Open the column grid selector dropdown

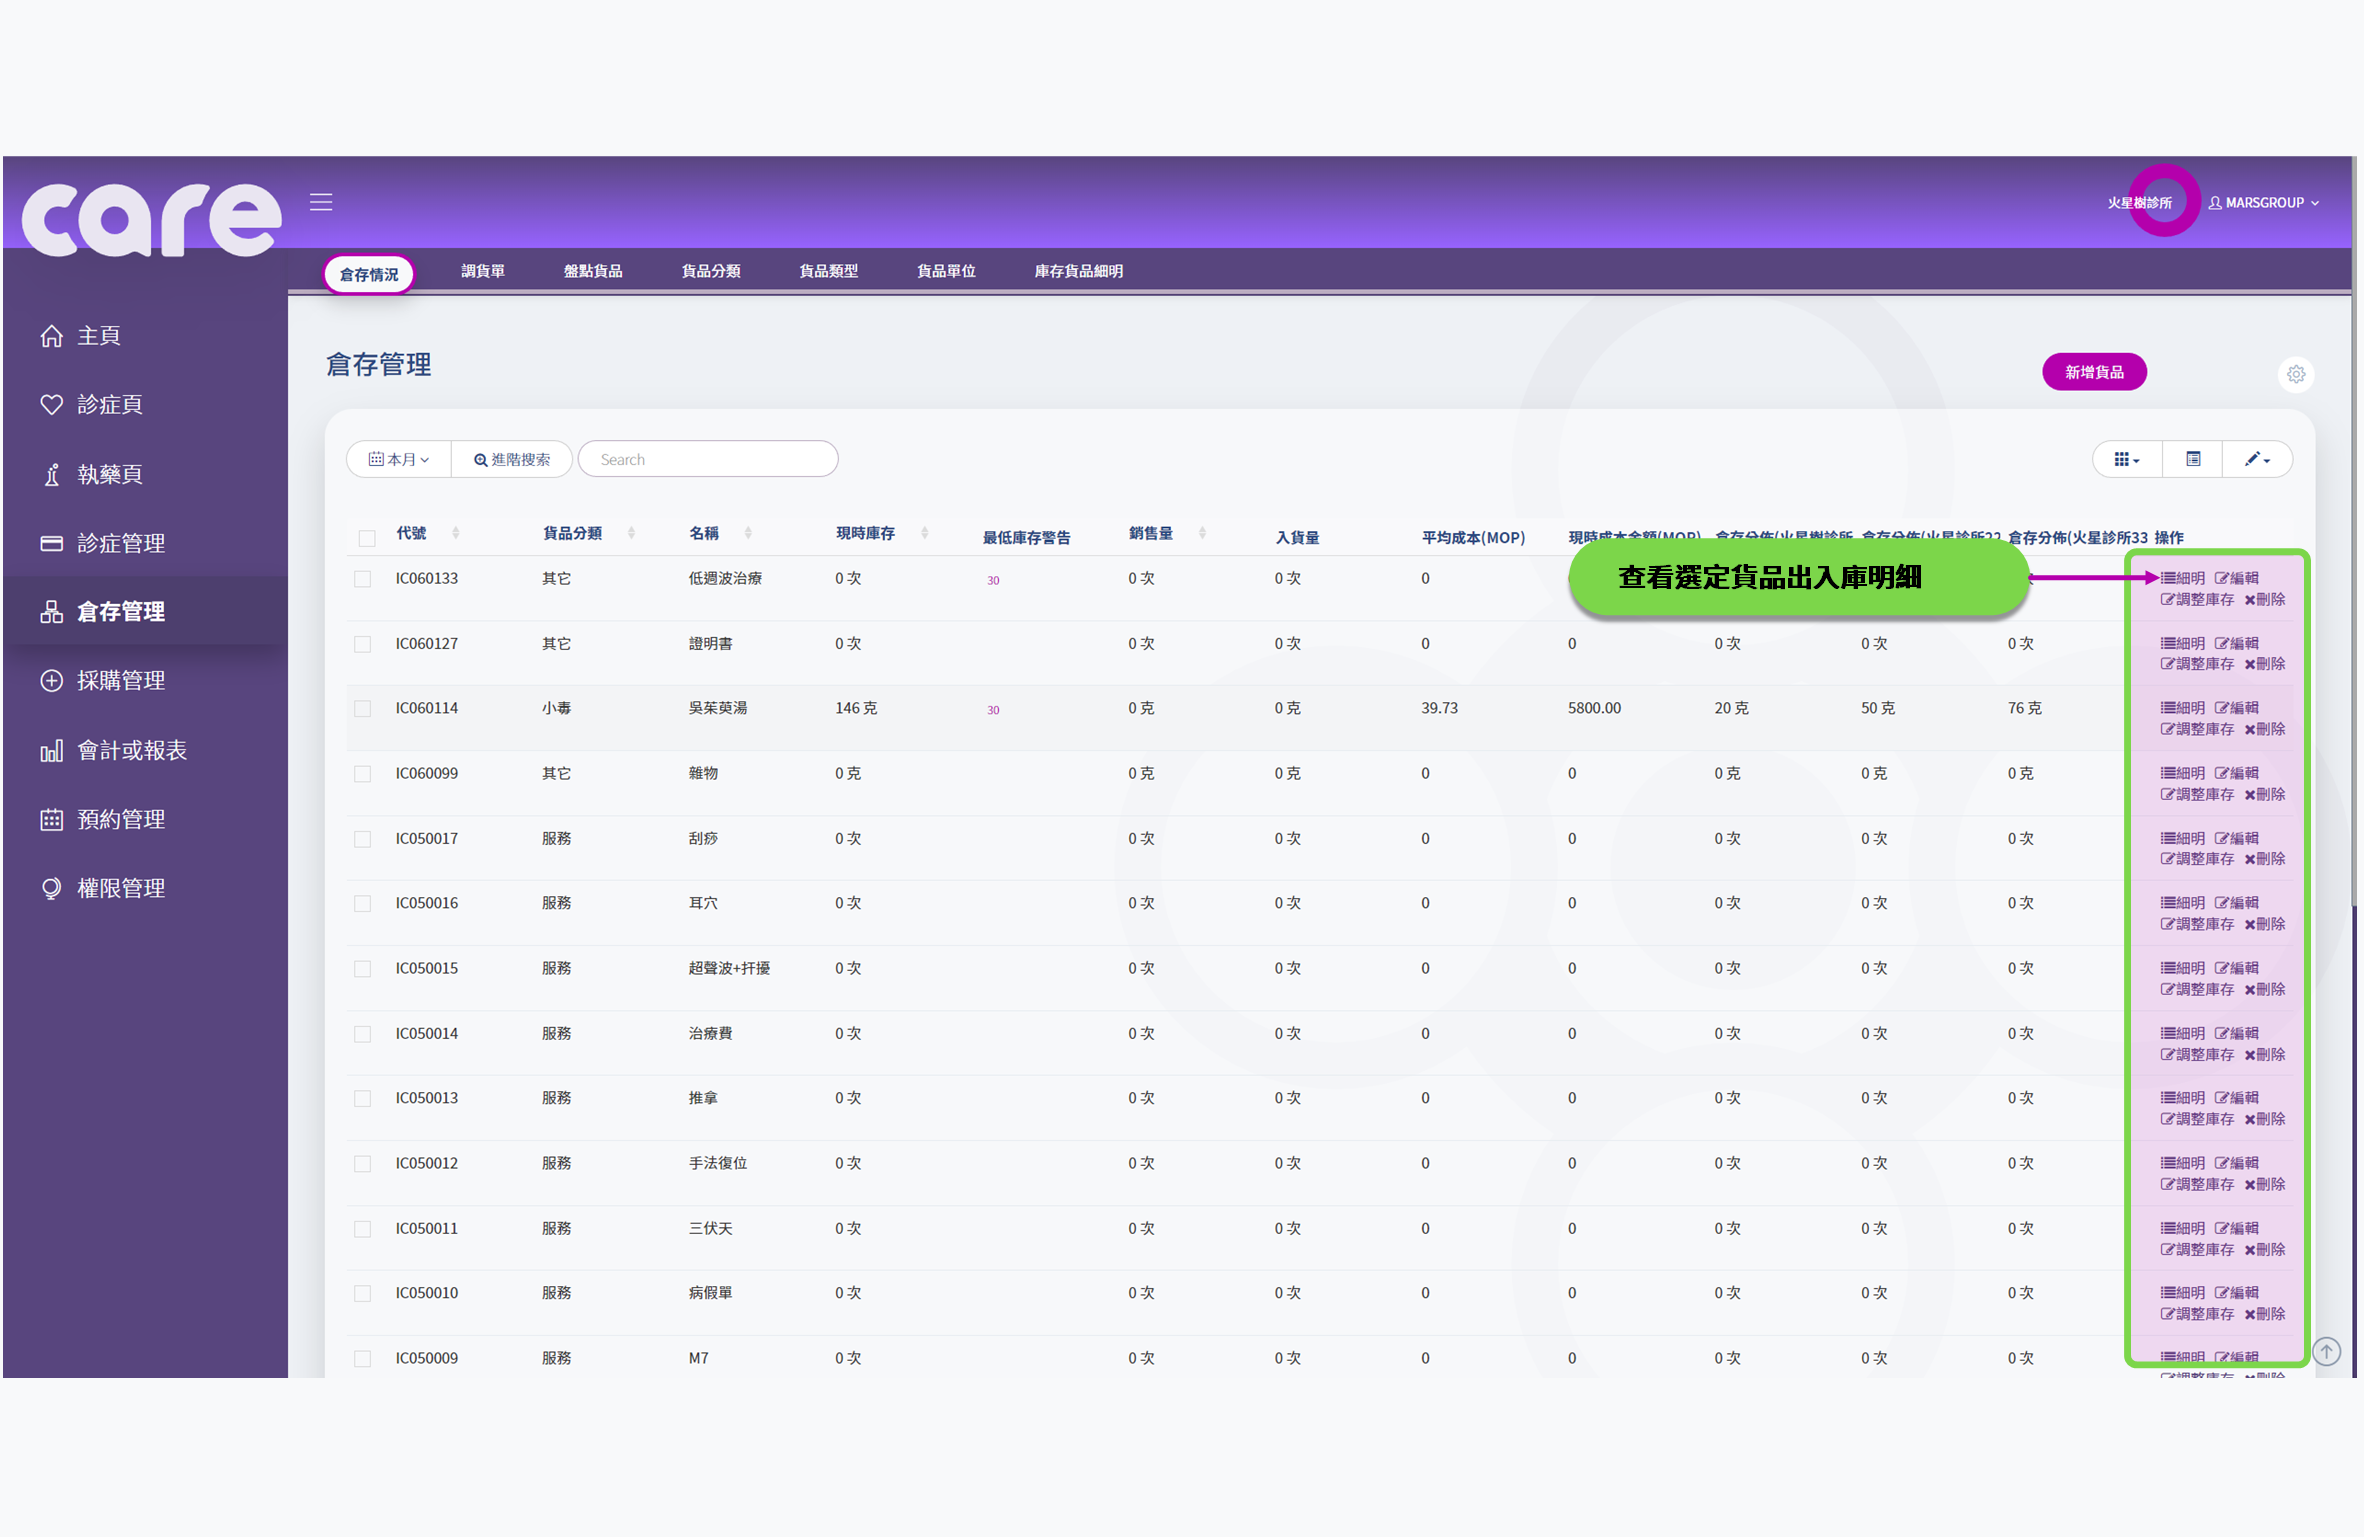pyautogui.click(x=2126, y=459)
